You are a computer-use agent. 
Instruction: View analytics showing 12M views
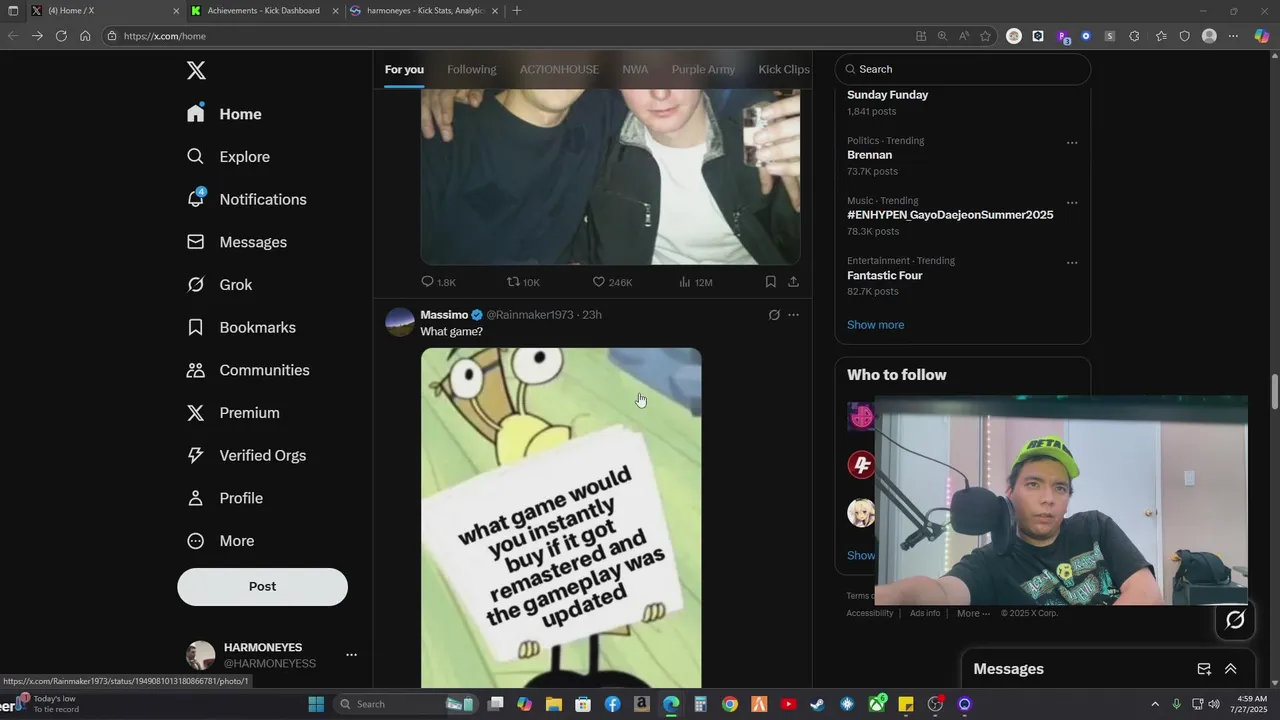coord(695,282)
